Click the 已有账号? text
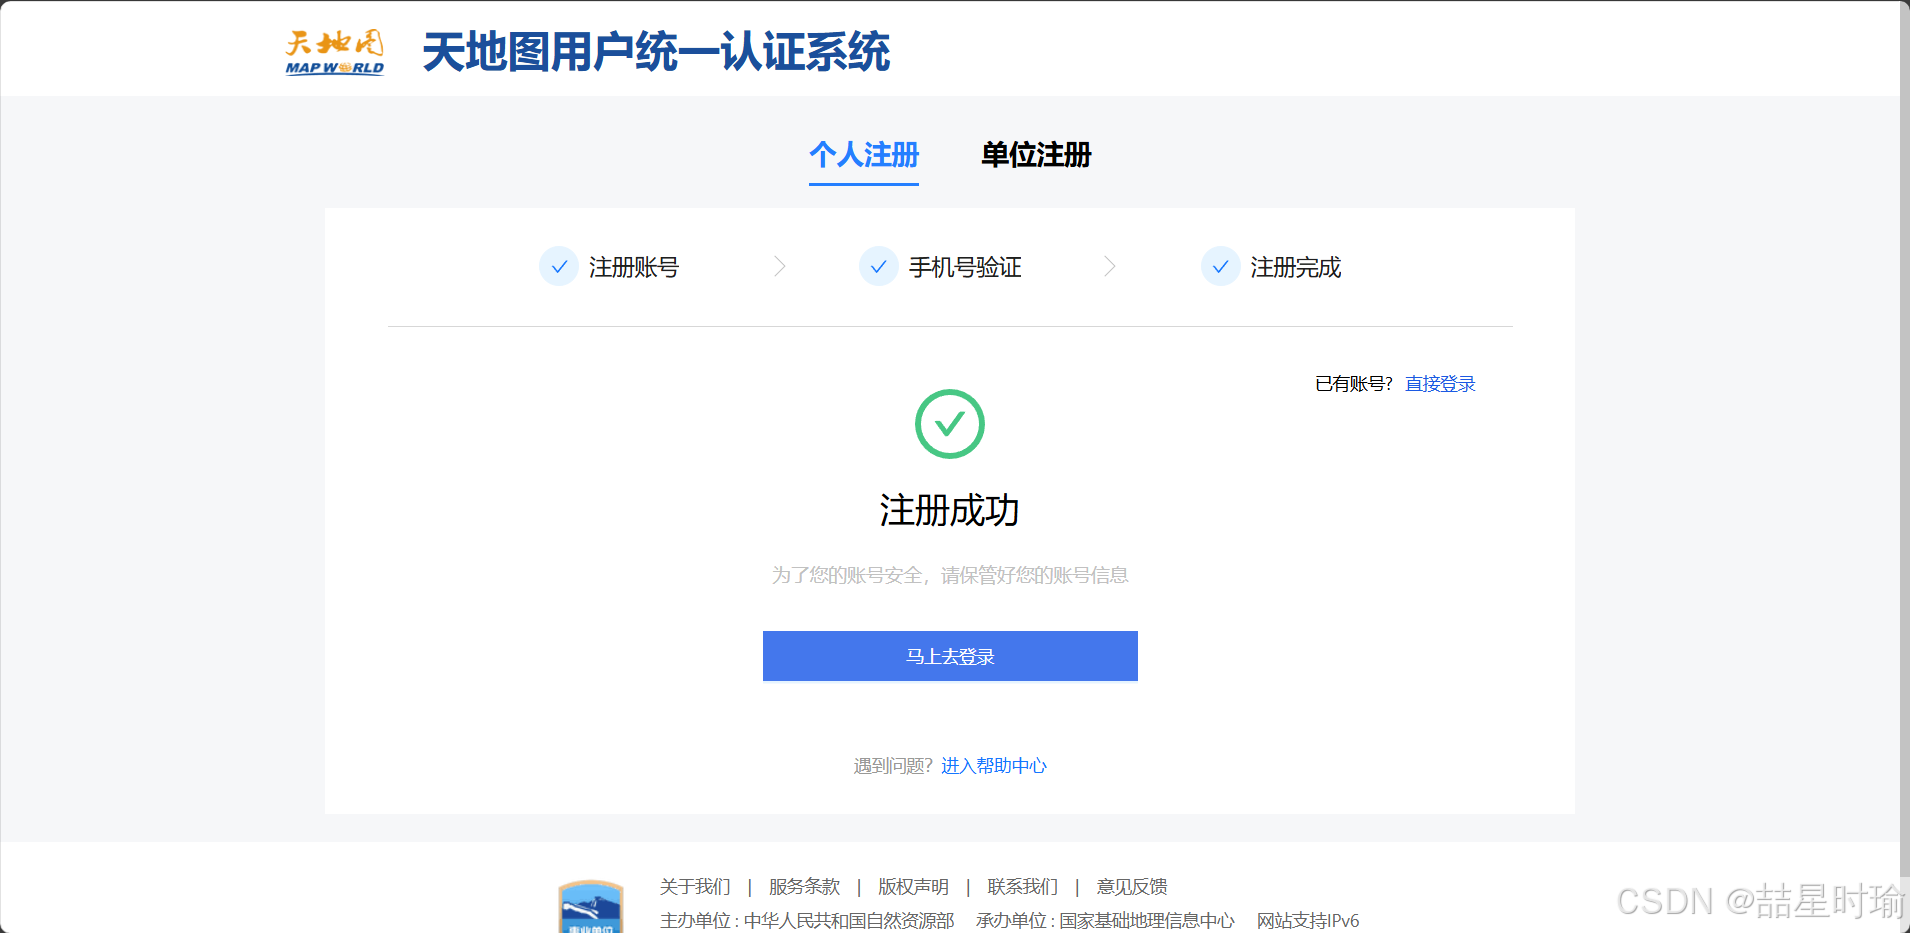Image resolution: width=1910 pixels, height=933 pixels. pos(1354,384)
